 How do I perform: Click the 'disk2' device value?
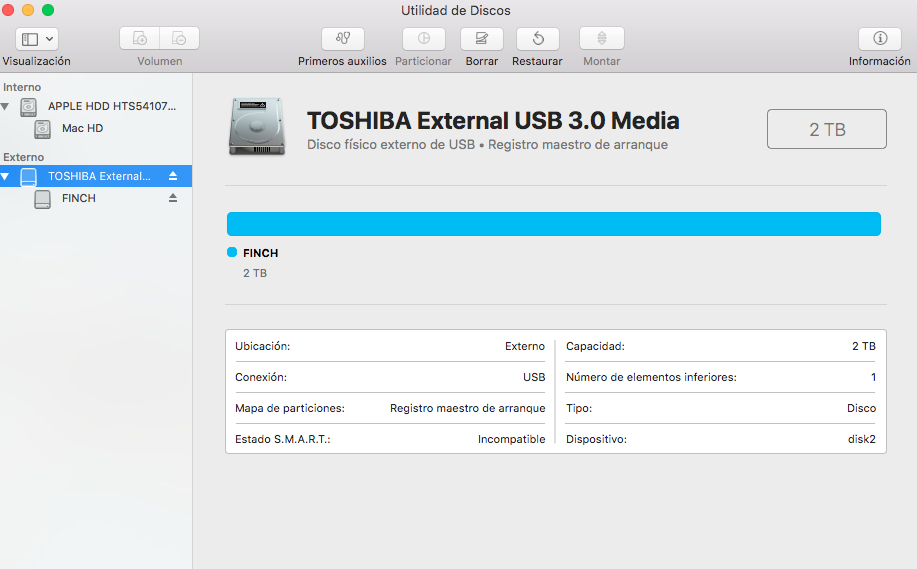click(861, 439)
